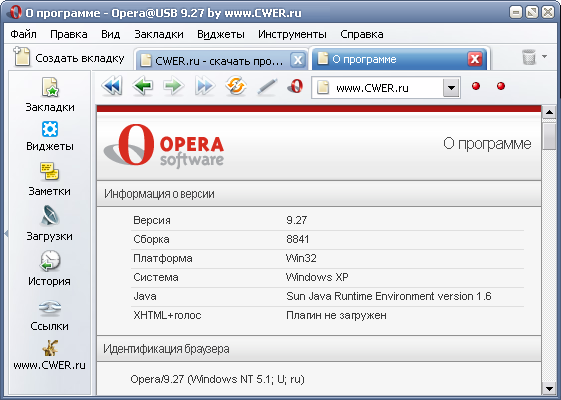Image resolution: width=561 pixels, height=400 pixels.
Task: Expand the address bar dropdown arrow
Action: coord(451,88)
